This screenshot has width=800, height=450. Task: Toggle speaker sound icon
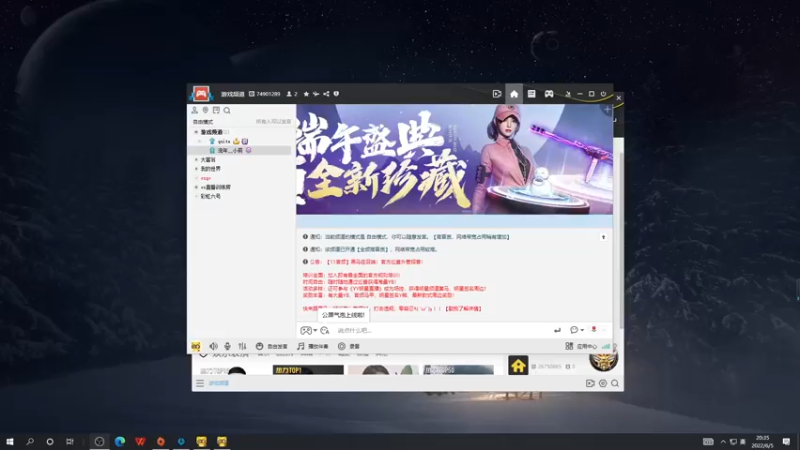[x=213, y=346]
